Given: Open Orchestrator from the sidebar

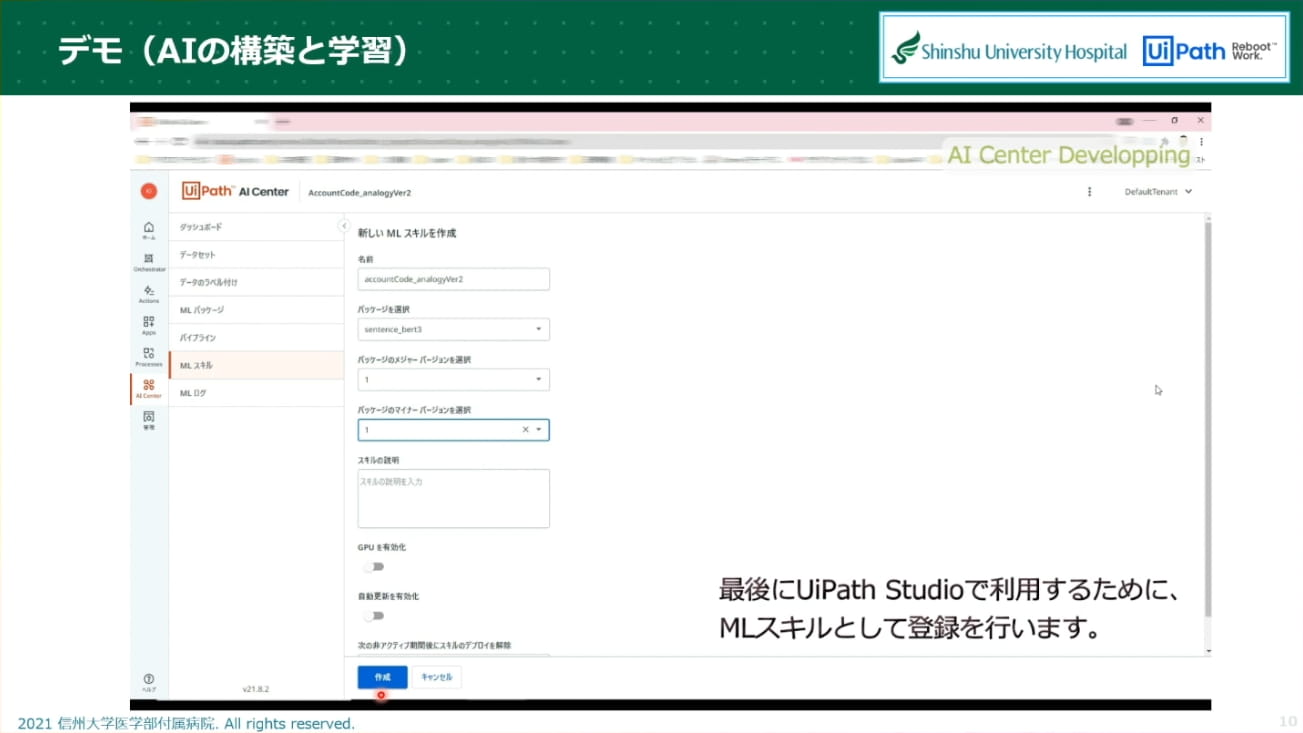Looking at the screenshot, I should tap(149, 262).
